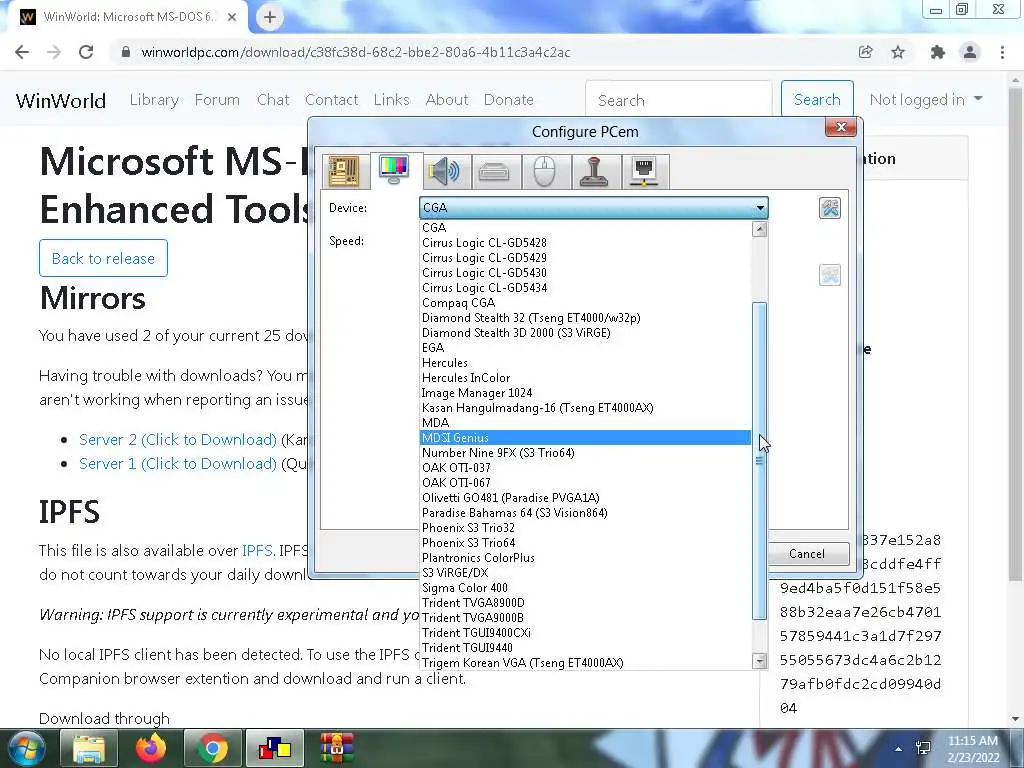Choose the highlighted MDSI Genius entry
1024x768 pixels.
tap(585, 438)
